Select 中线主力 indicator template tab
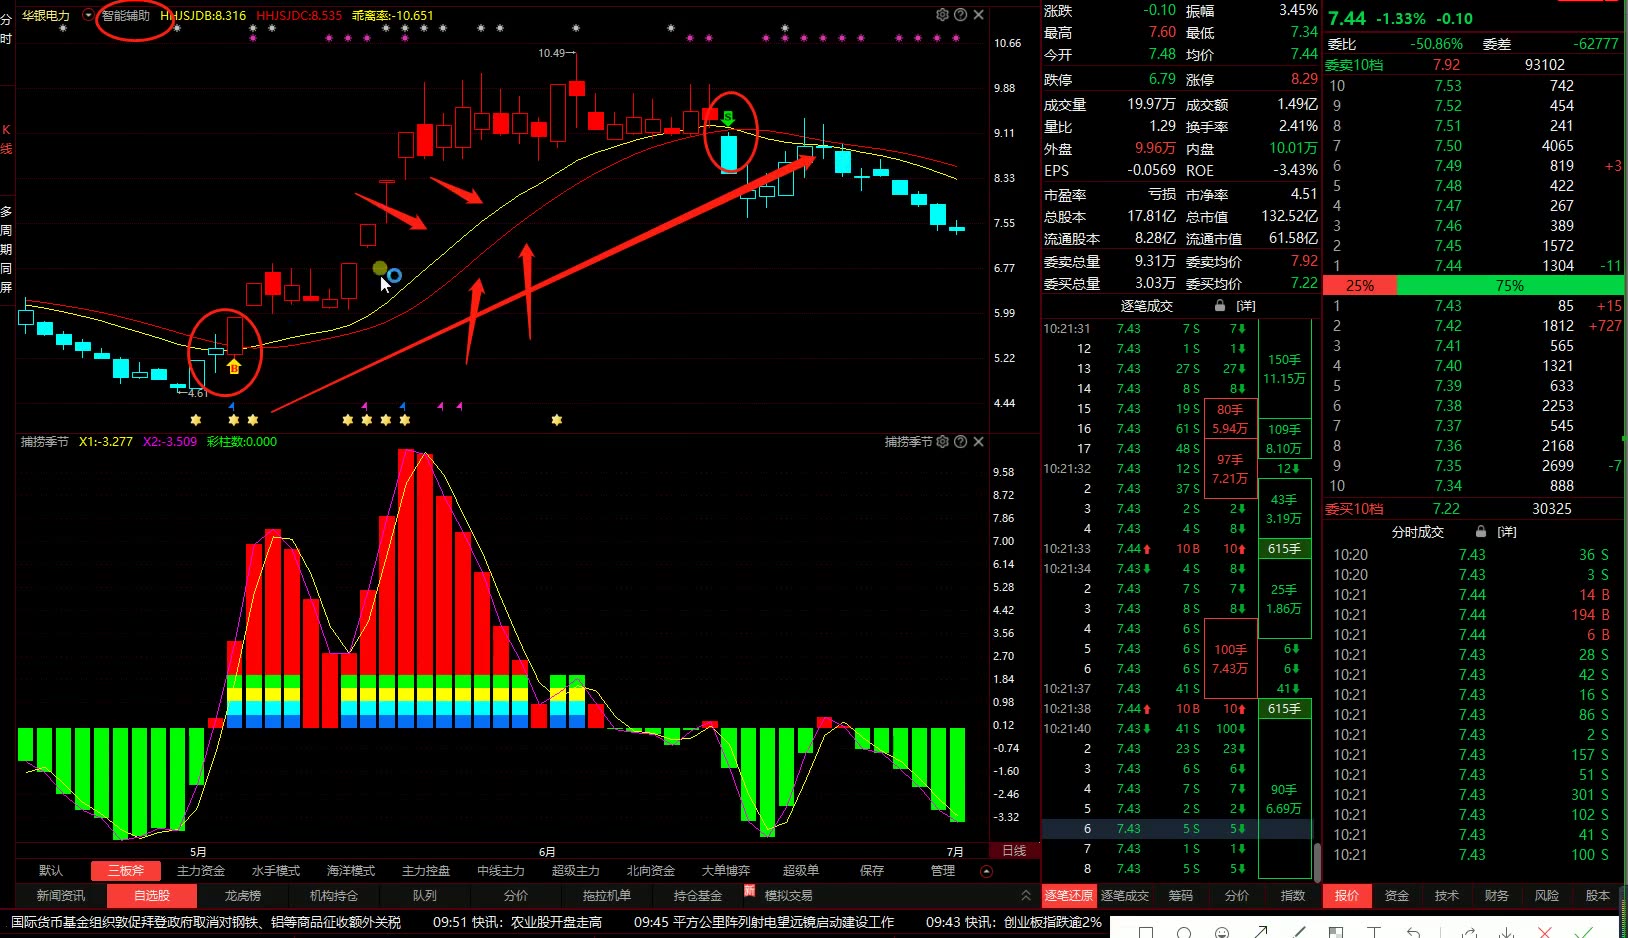1628x938 pixels. [501, 871]
